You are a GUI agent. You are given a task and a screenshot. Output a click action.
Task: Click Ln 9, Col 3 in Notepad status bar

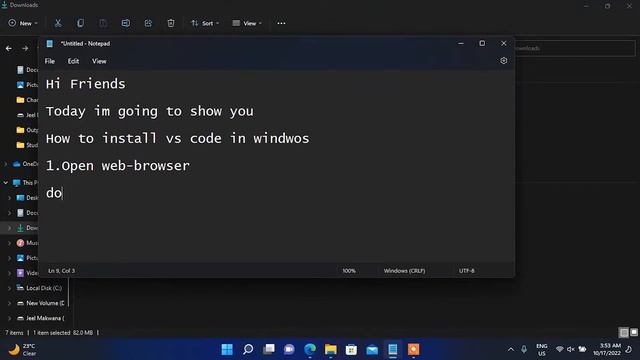pyautogui.click(x=62, y=271)
